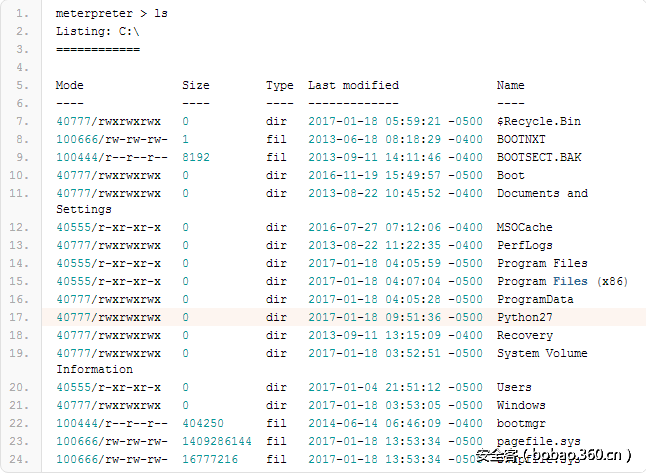
Task: Click the mode '100444/r--r--r--' on BOOTSECT.BAK row
Action: 112,157
